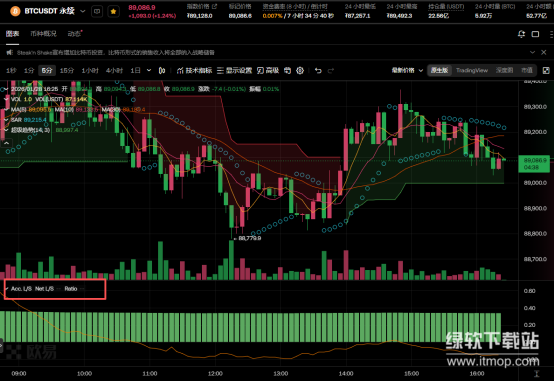The width and height of the screenshot is (554, 381).
Task: Switch to the 深度图 depth chart
Action: (x=504, y=70)
